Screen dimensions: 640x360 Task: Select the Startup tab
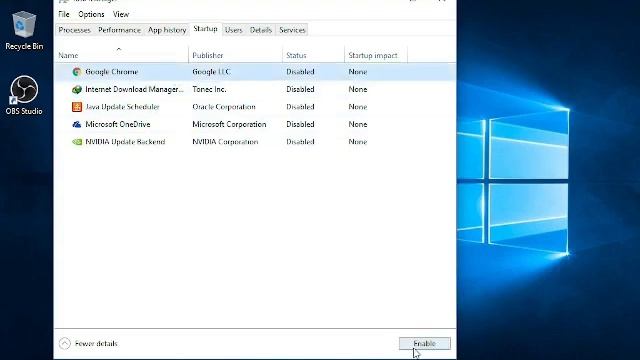point(205,29)
